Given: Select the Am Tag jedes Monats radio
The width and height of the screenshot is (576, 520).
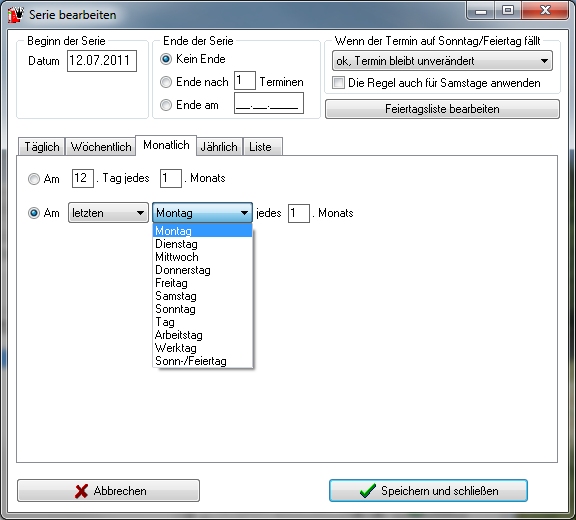Looking at the screenshot, I should (x=34, y=179).
